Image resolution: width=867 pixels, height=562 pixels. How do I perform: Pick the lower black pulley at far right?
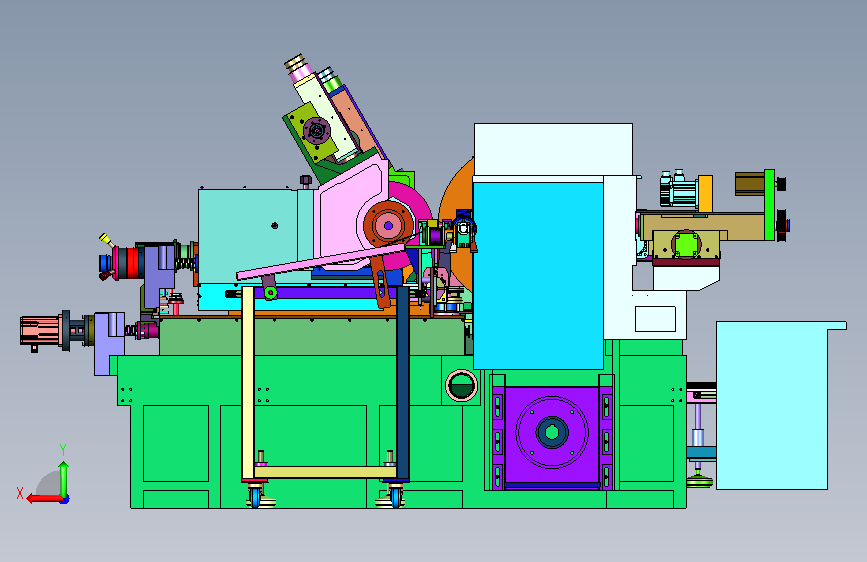[782, 225]
